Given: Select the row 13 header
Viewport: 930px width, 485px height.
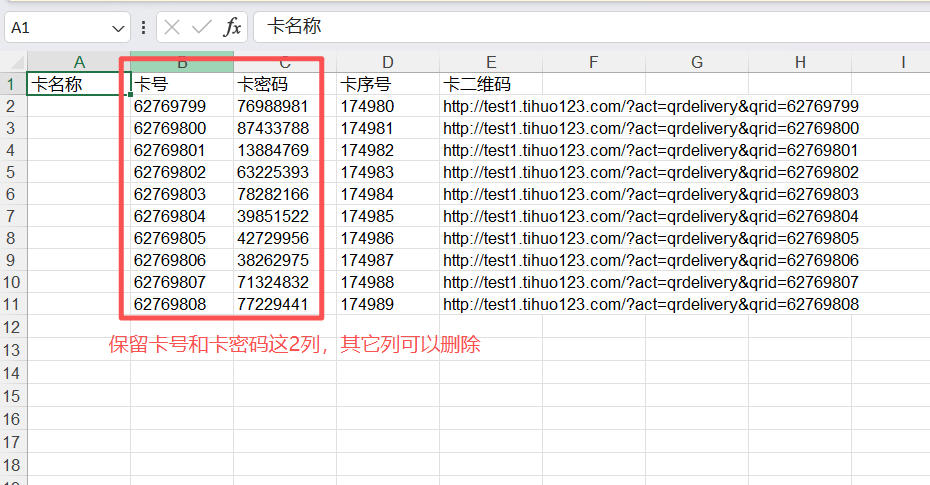Looking at the screenshot, I should pos(12,349).
